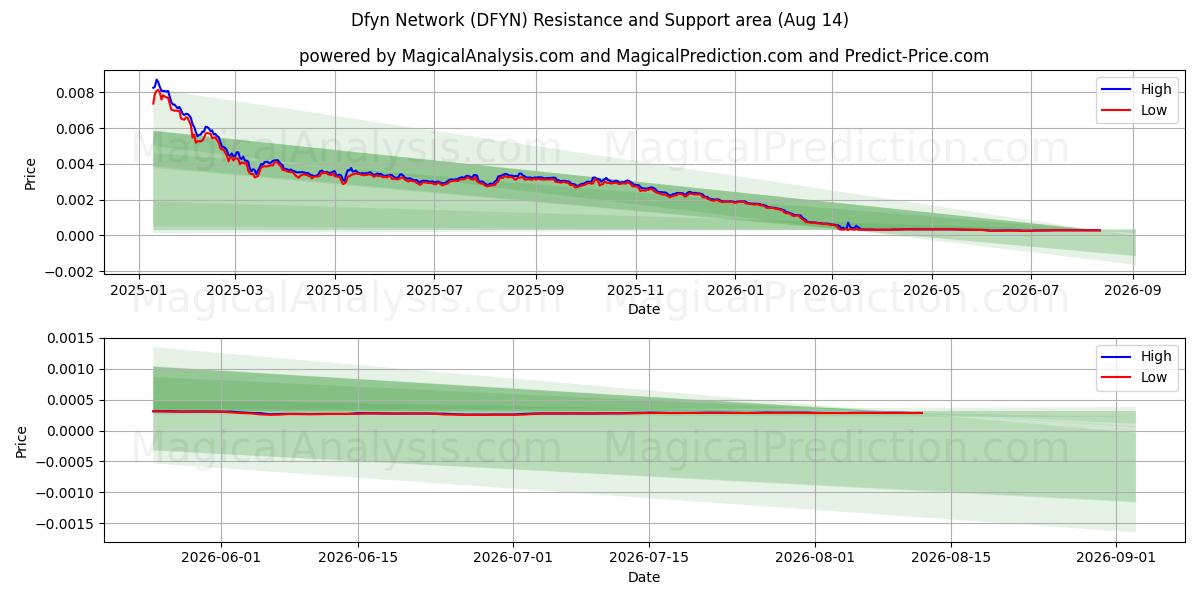Screen dimensions: 1200x600
Task: Click the '2025-05' date tick label
Action: (x=335, y=290)
